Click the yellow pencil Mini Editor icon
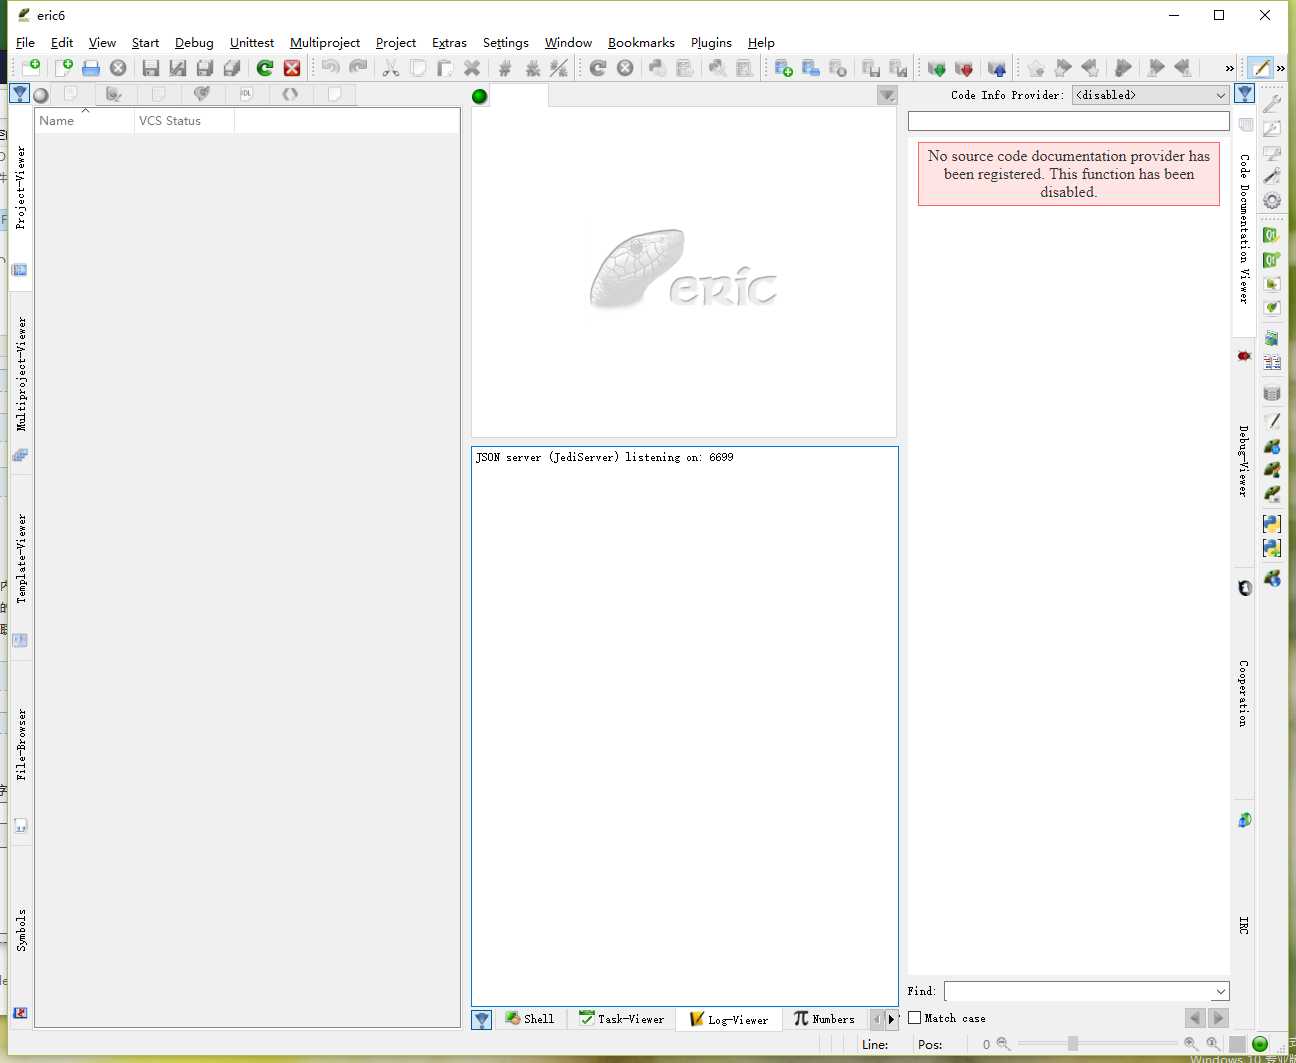This screenshot has width=1296, height=1063. pos(1261,67)
